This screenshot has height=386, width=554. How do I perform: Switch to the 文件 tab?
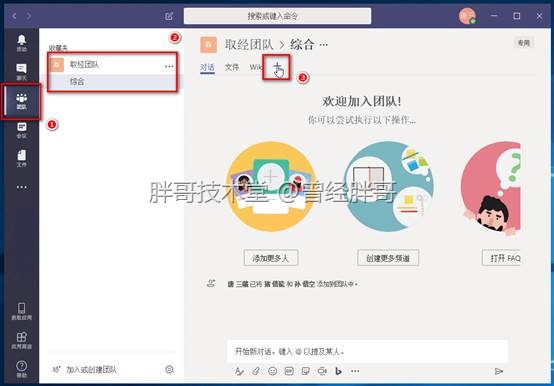(x=232, y=67)
